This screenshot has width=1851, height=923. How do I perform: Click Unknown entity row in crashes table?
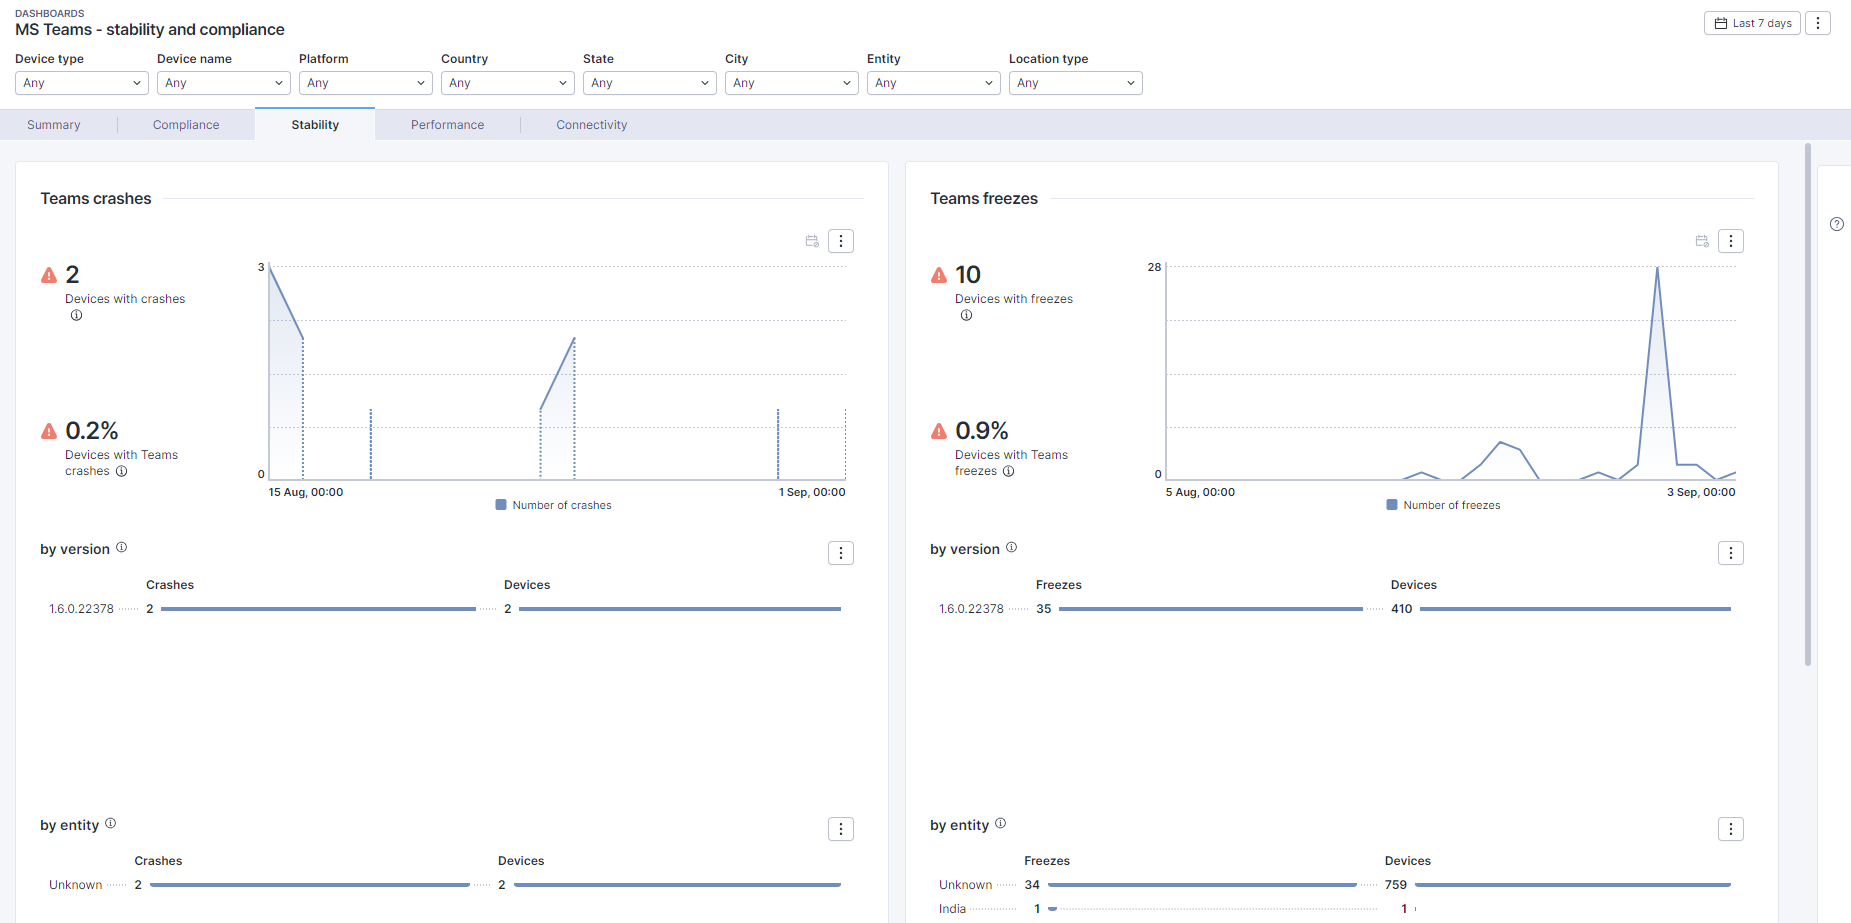(445, 885)
